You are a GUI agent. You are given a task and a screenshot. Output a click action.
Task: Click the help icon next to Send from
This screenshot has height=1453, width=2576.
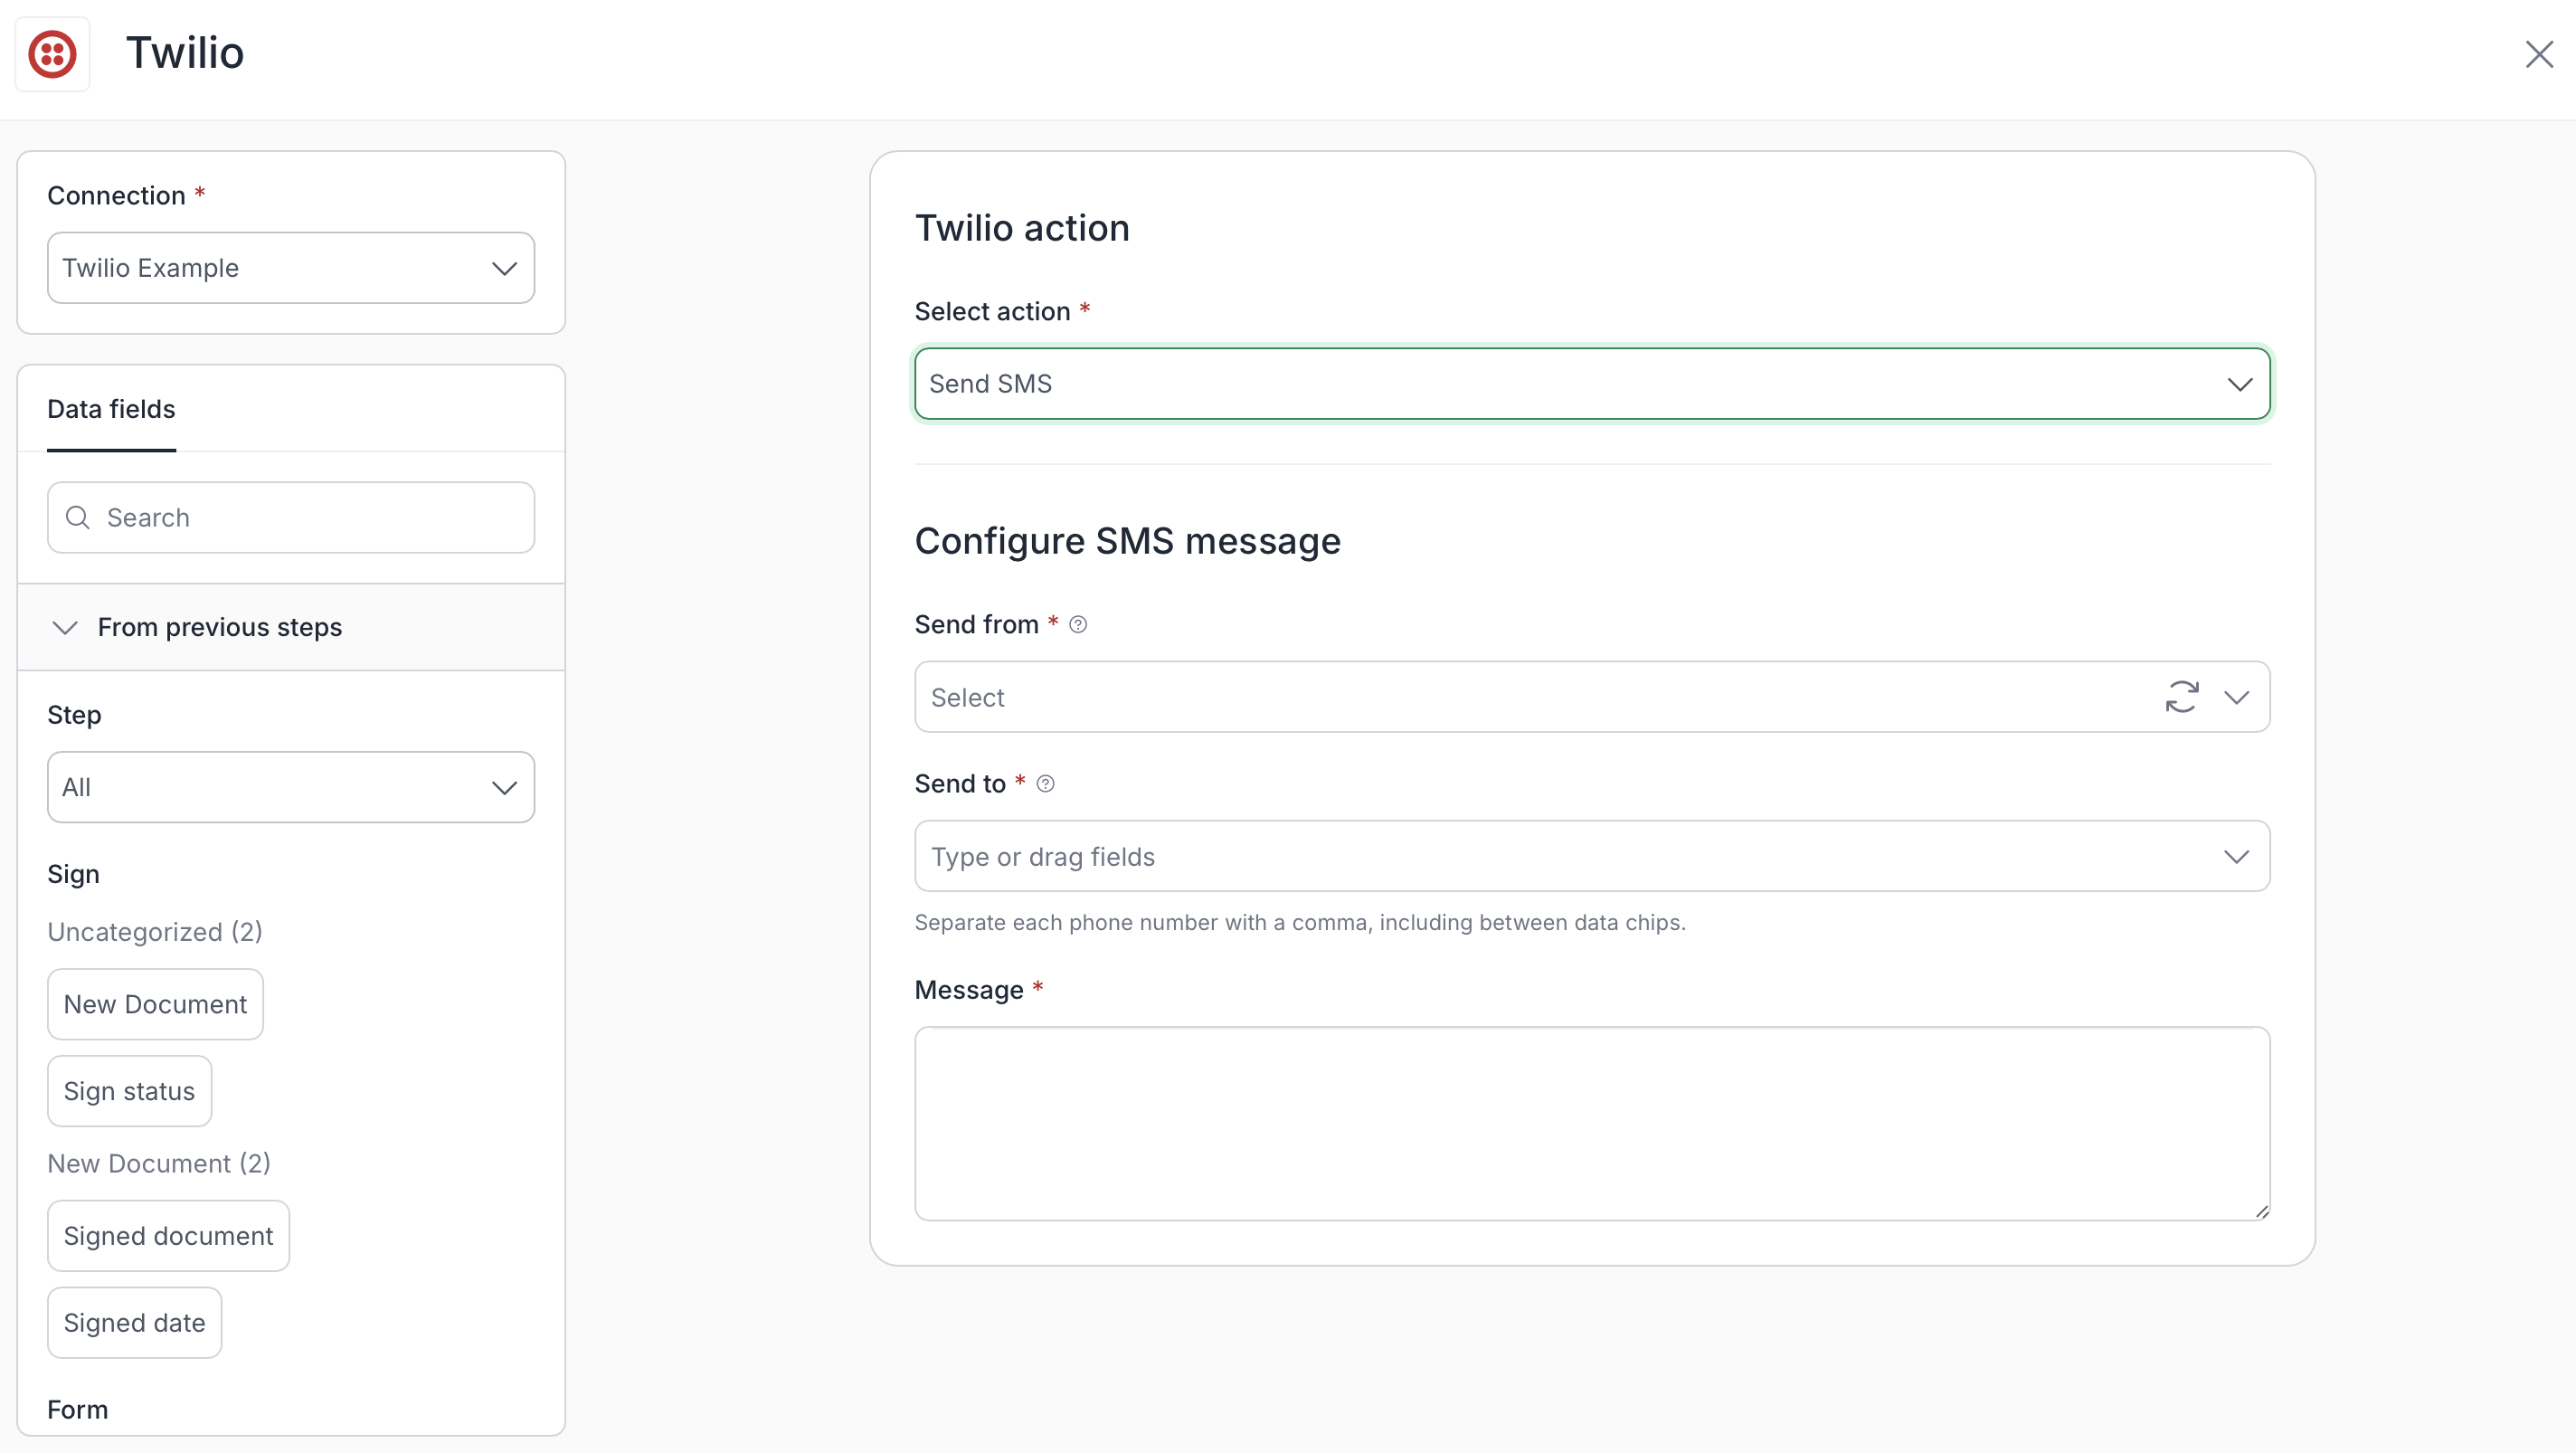tap(1078, 625)
